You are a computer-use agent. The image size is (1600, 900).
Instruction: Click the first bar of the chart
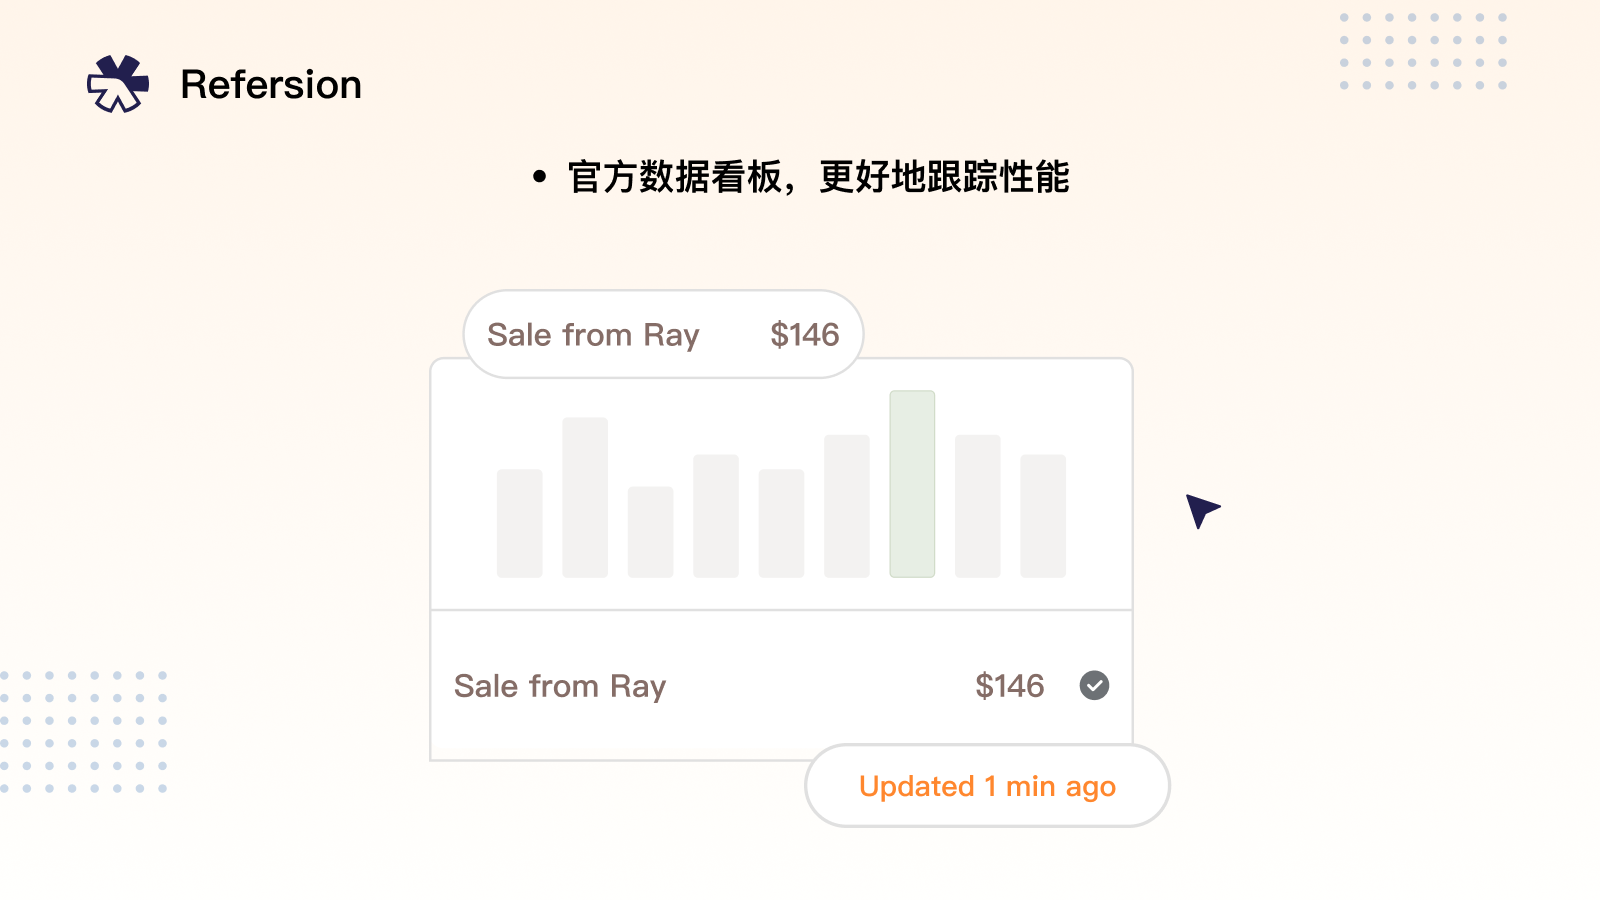[520, 523]
